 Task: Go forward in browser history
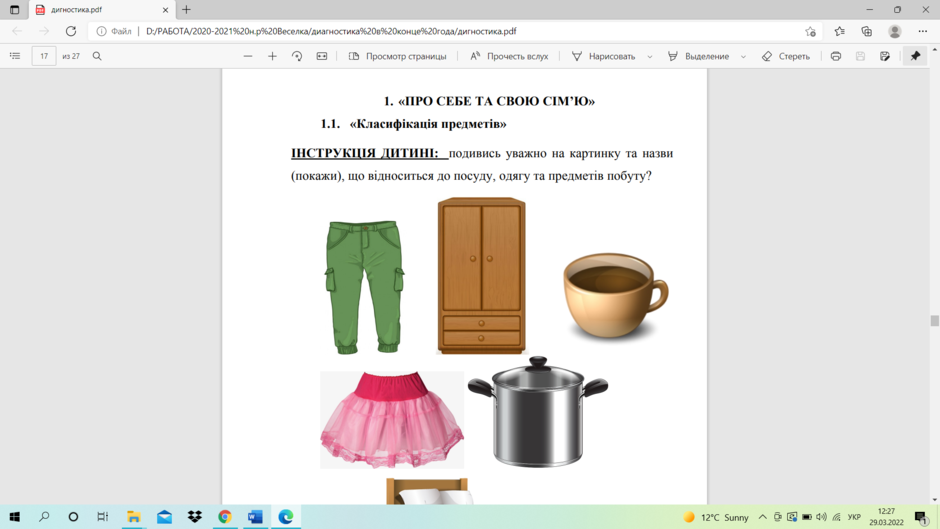44,31
